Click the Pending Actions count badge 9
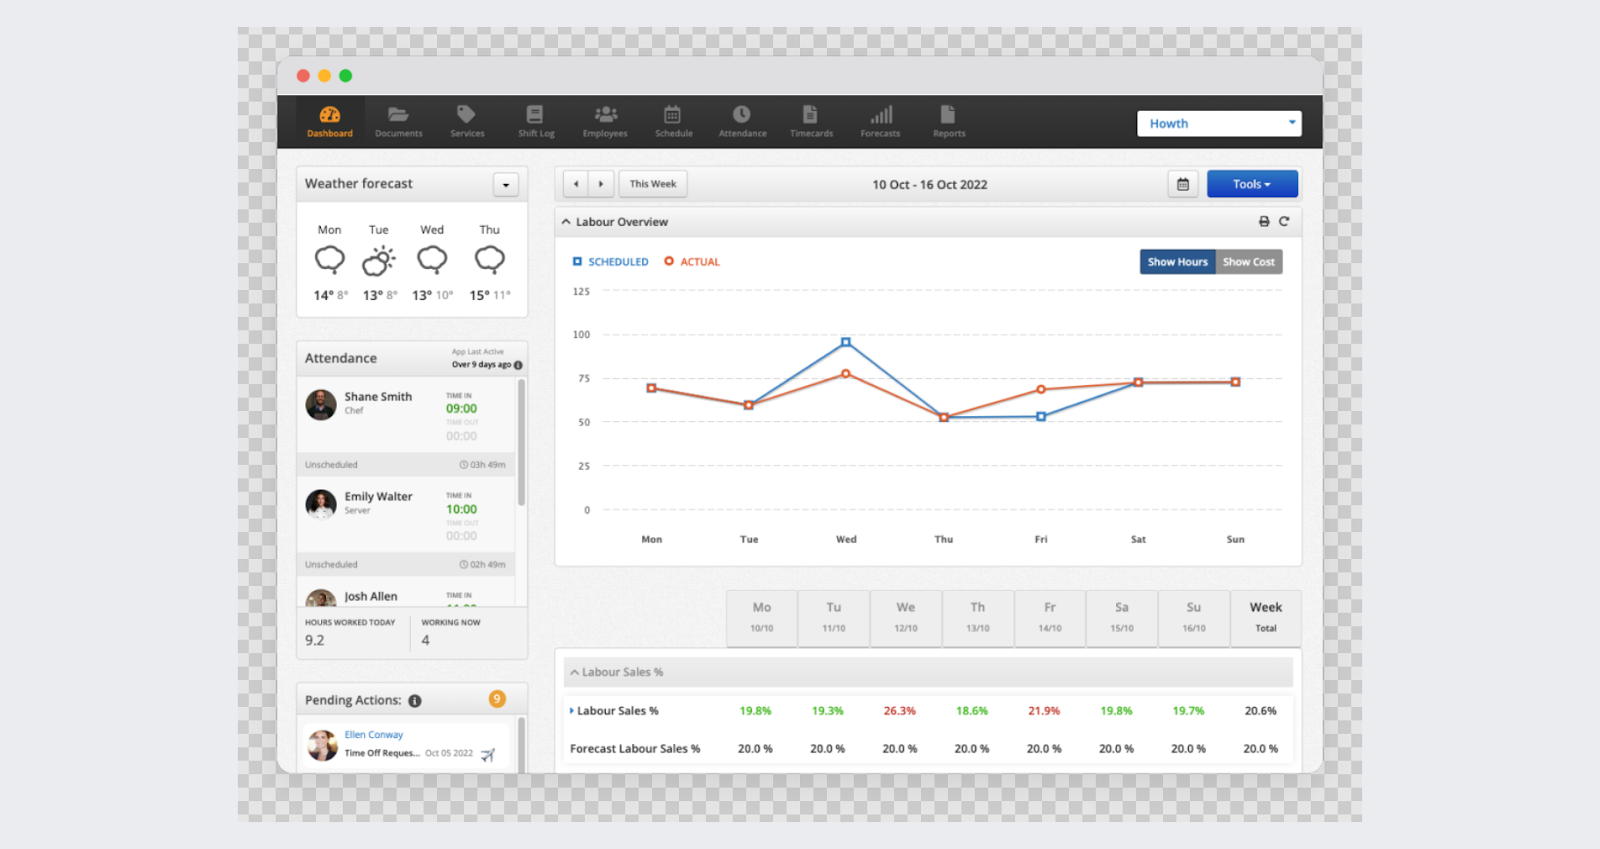Image resolution: width=1600 pixels, height=849 pixels. tap(497, 699)
